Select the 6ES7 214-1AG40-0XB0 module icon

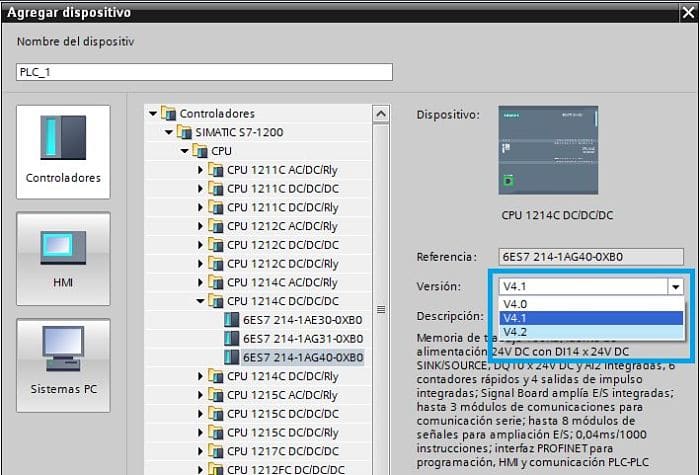[x=231, y=357]
